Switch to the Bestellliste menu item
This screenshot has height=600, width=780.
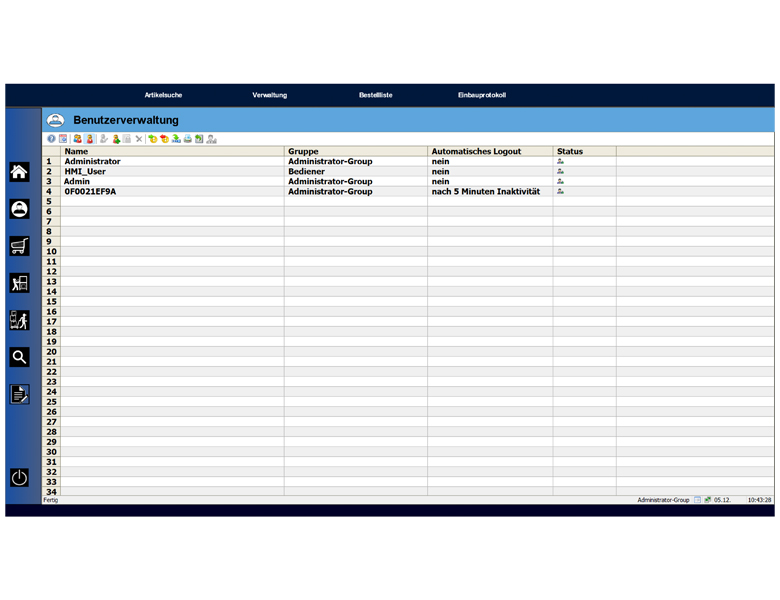[x=376, y=95]
